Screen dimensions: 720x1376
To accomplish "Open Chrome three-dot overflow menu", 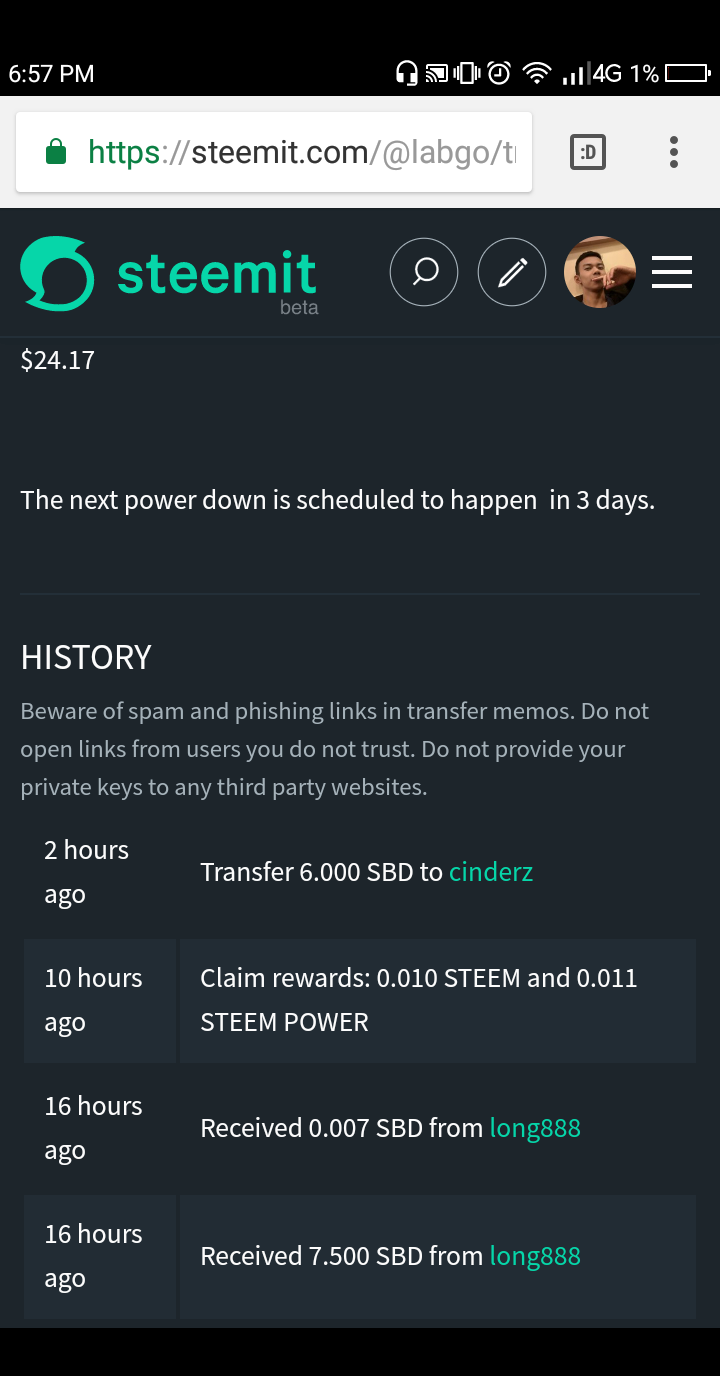I will point(674,152).
